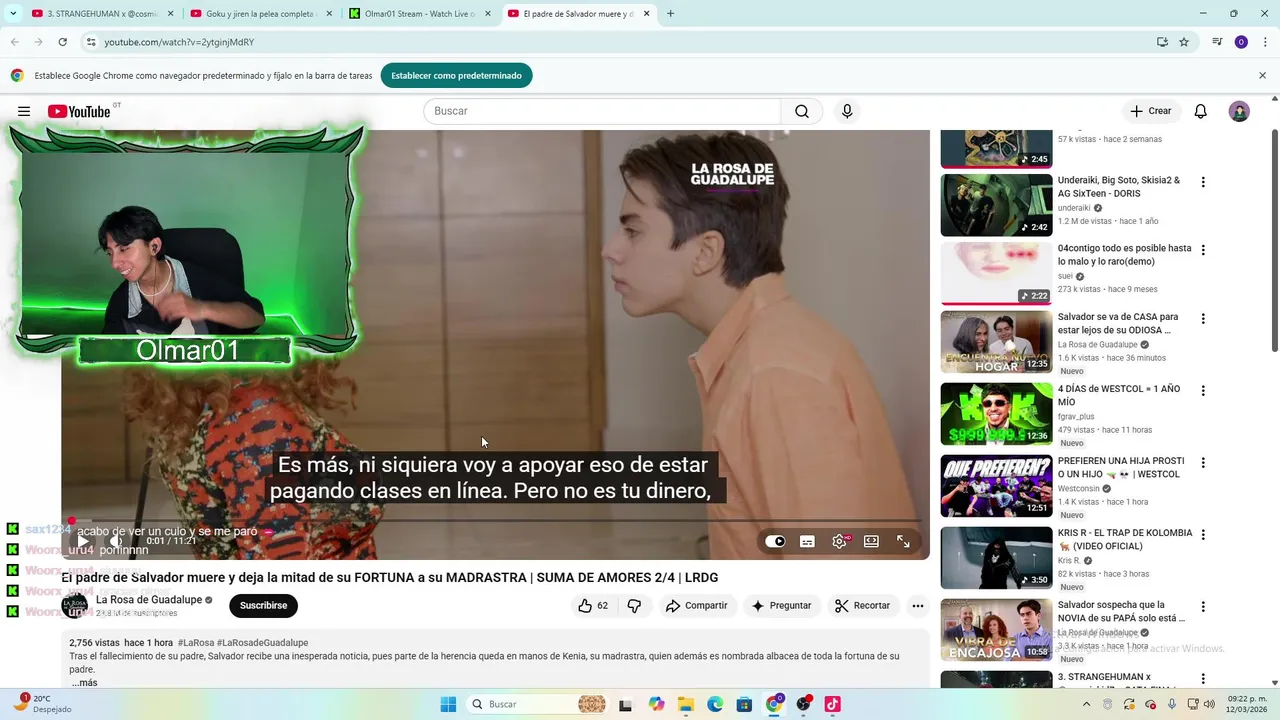Open a new Chrome tab
1280x720 pixels.
[x=670, y=14]
